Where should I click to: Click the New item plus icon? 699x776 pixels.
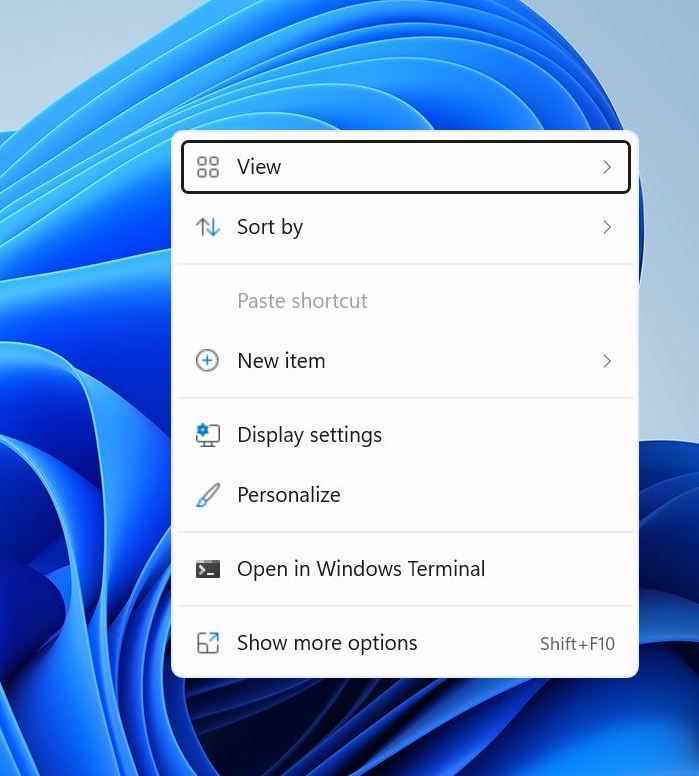tap(207, 361)
